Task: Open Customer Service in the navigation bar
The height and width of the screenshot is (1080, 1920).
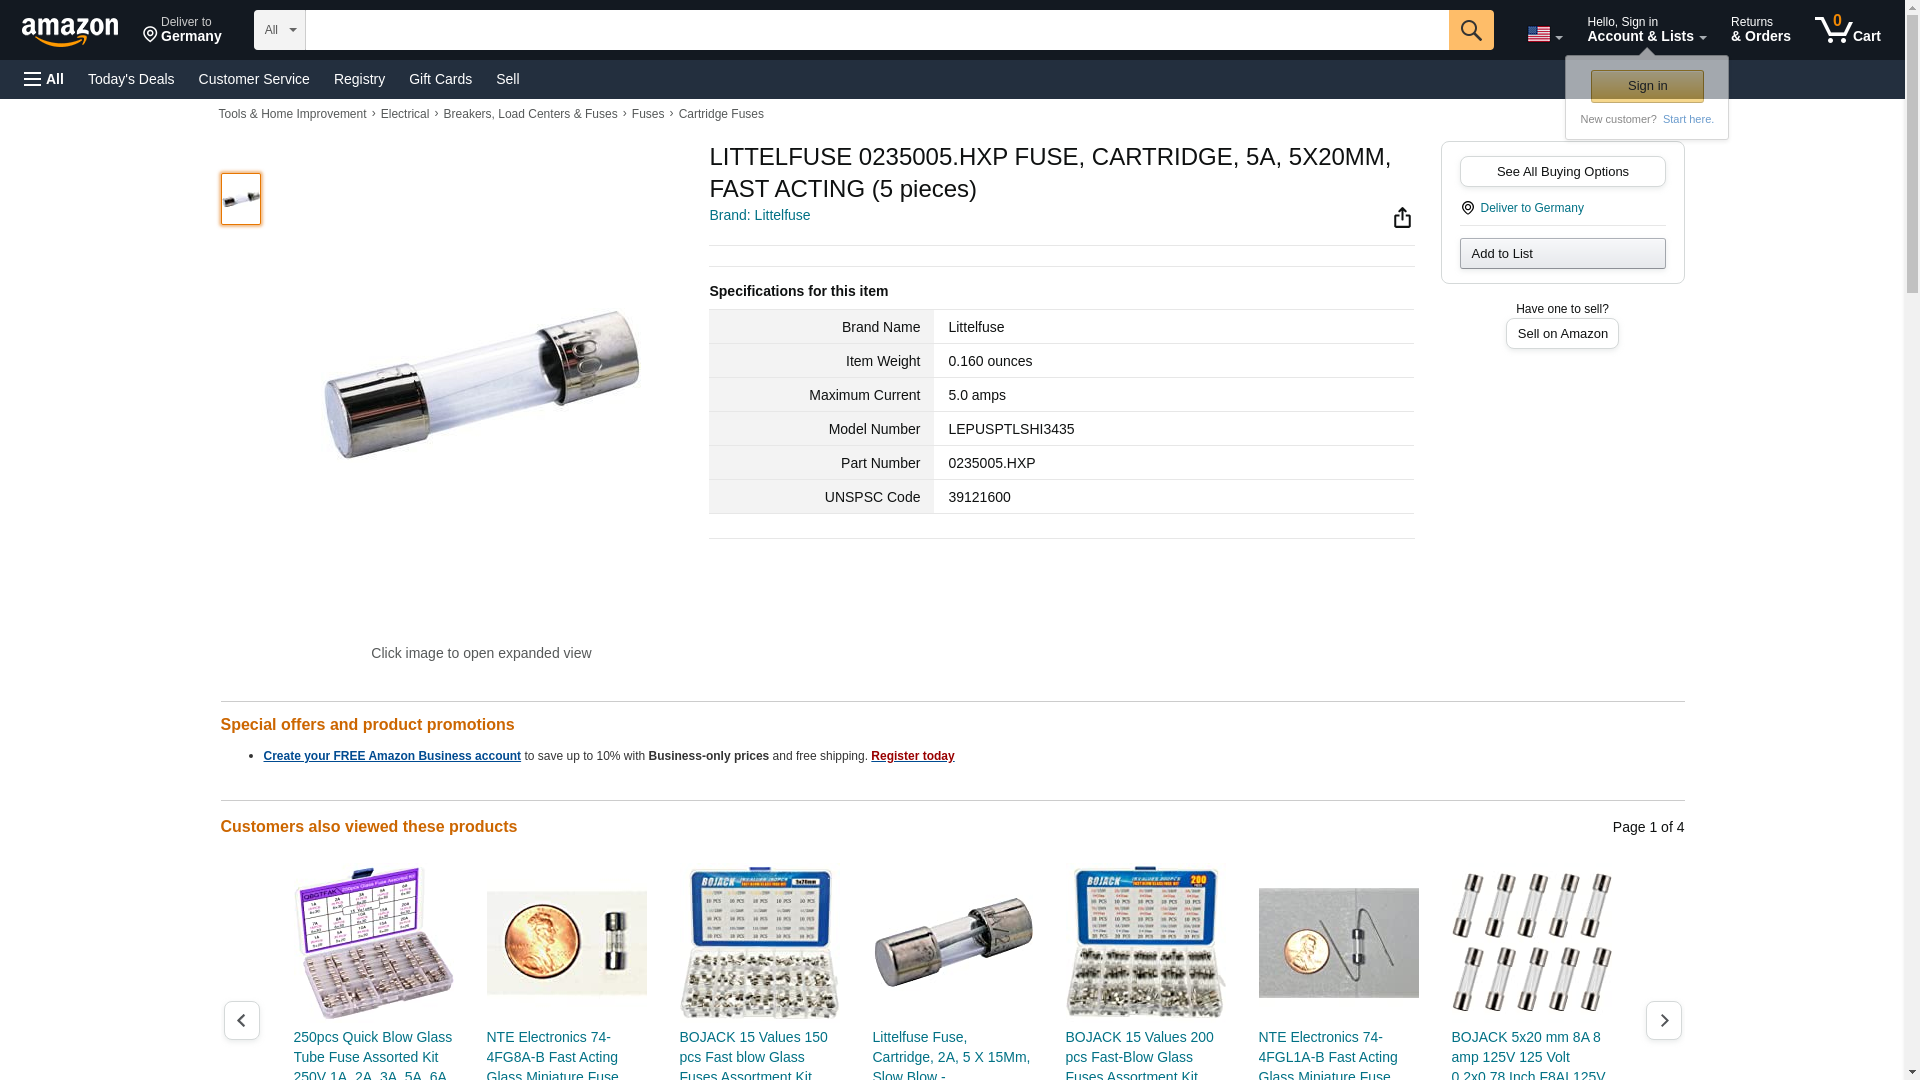Action: click(254, 79)
